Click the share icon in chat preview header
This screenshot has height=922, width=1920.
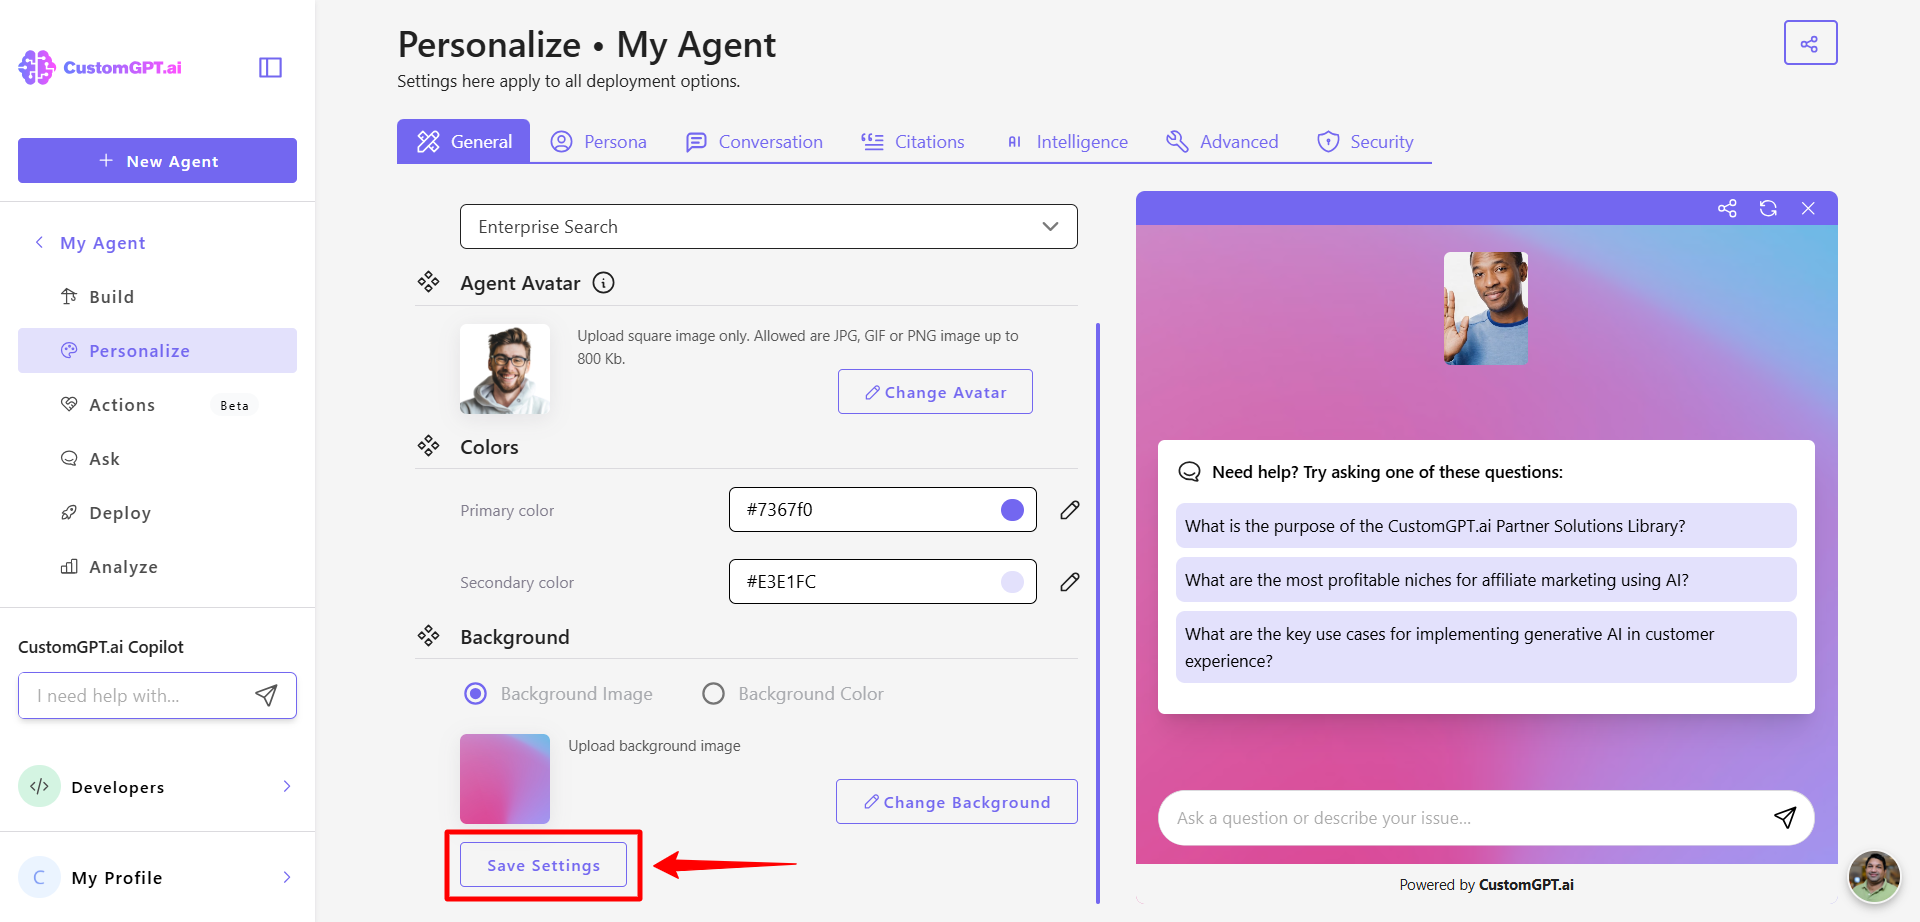click(1727, 208)
